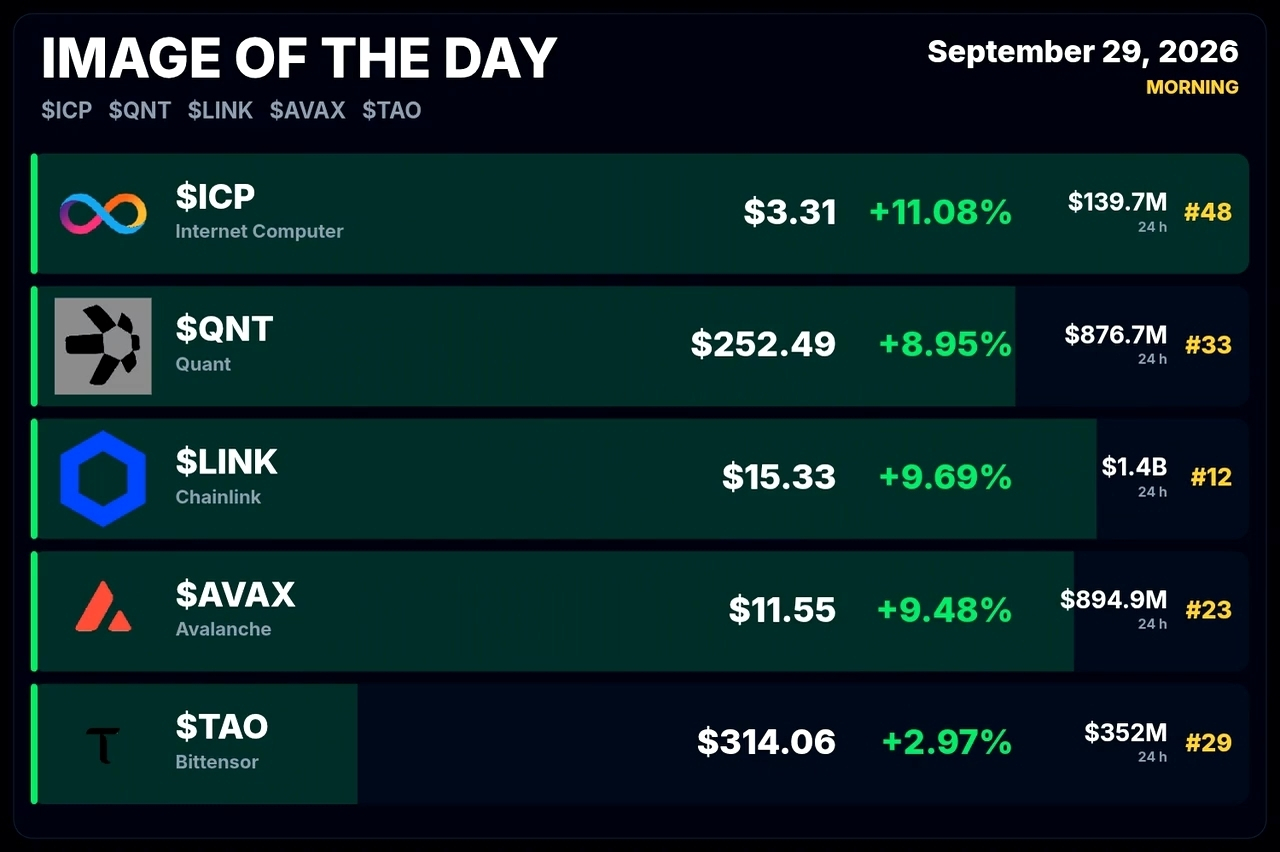Select the Chainlink hexagon logo
Image resolution: width=1280 pixels, height=852 pixels.
tap(103, 479)
